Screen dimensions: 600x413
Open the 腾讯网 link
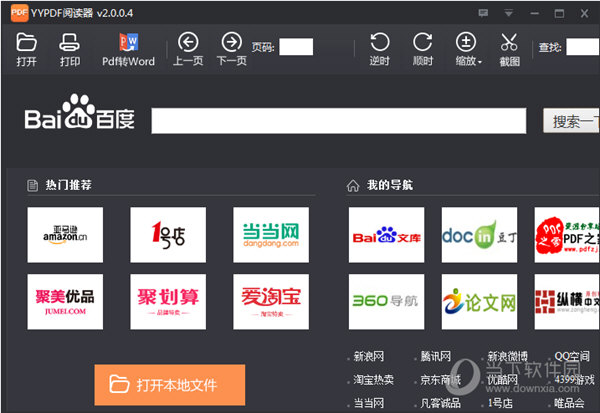[x=435, y=356]
